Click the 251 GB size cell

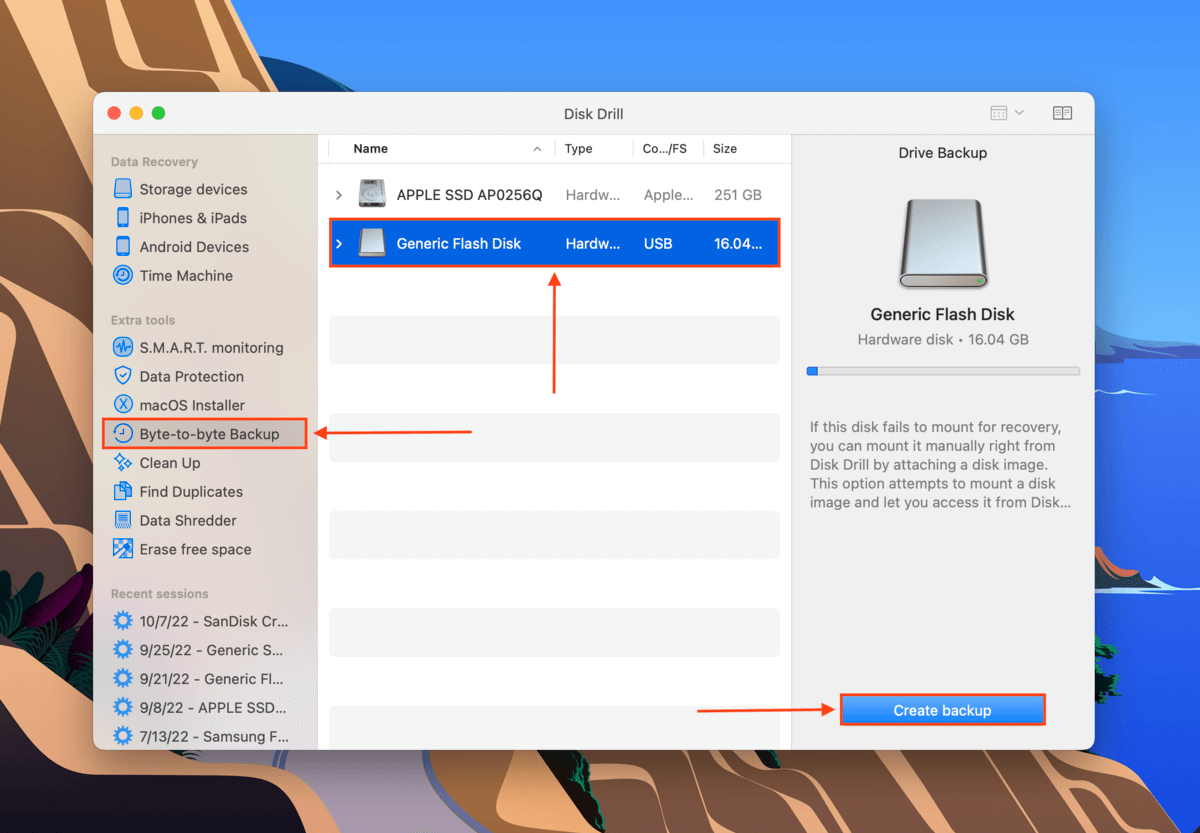click(738, 195)
